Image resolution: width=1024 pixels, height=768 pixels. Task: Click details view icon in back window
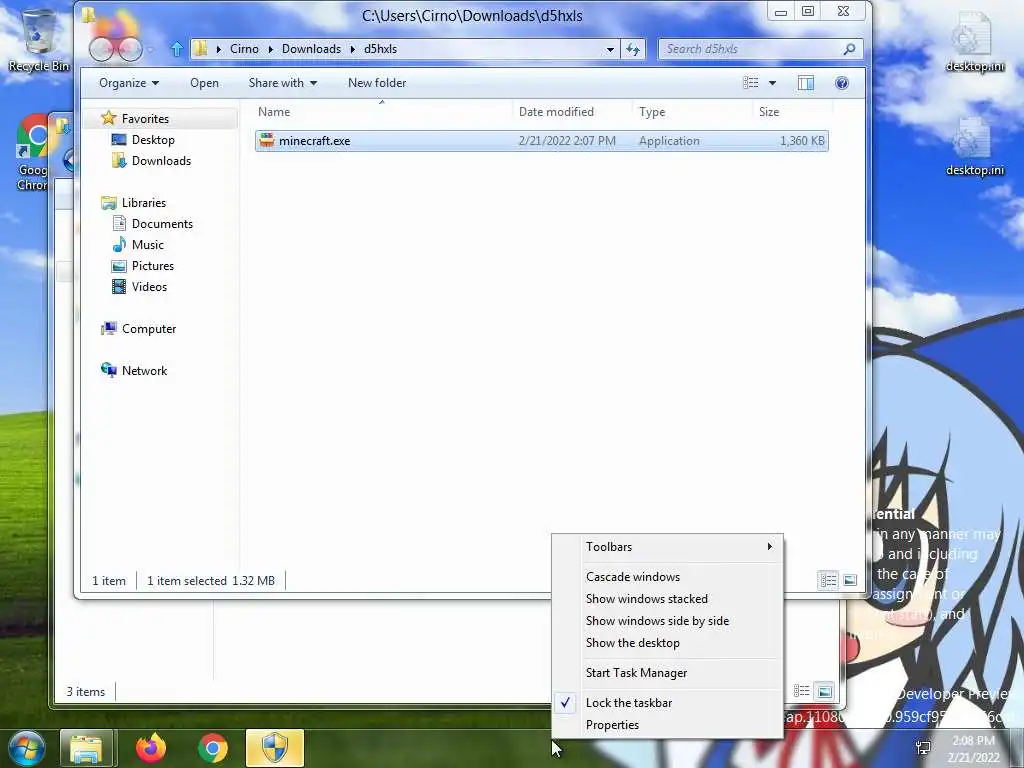(x=802, y=691)
